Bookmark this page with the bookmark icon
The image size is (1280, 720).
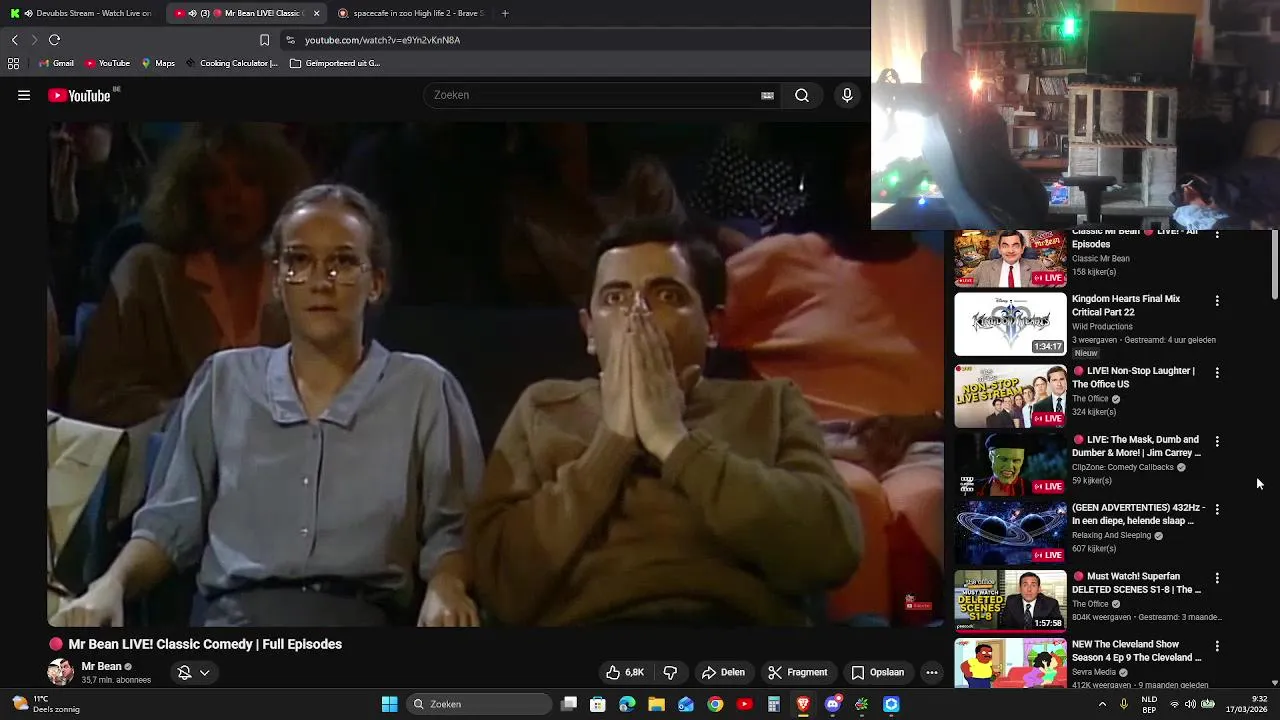(264, 40)
